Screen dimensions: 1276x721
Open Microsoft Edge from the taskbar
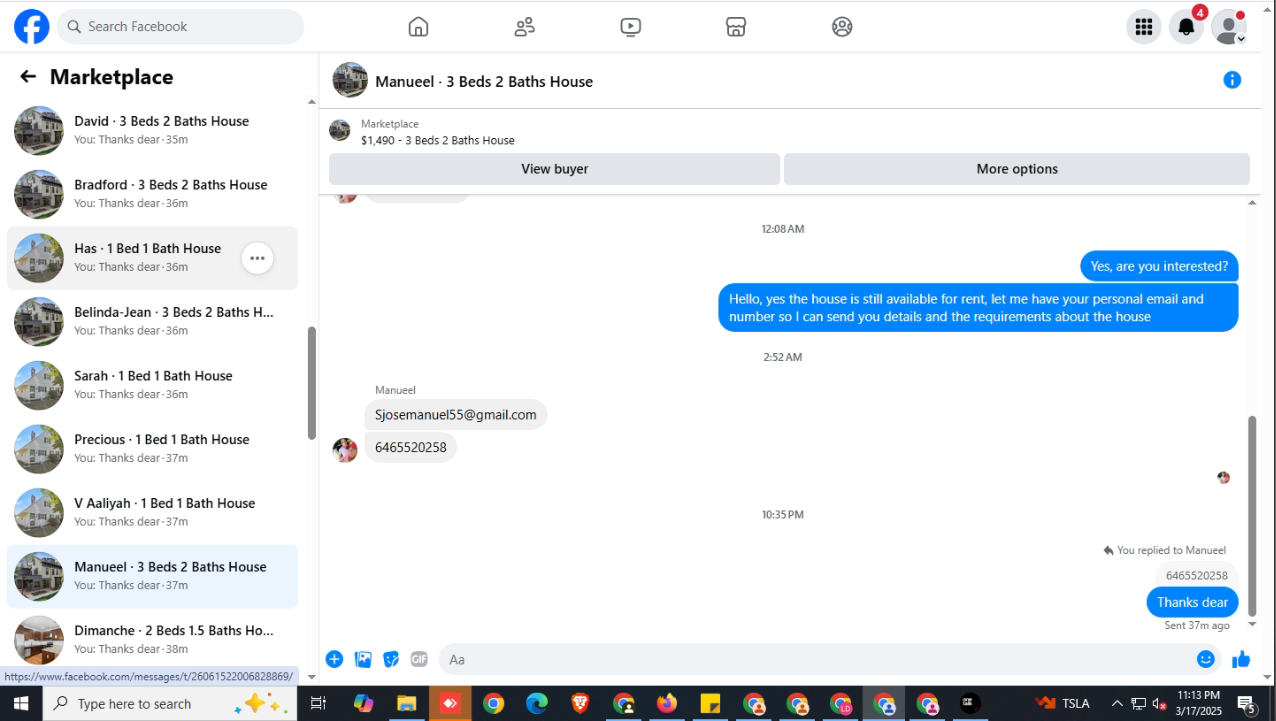tap(537, 704)
